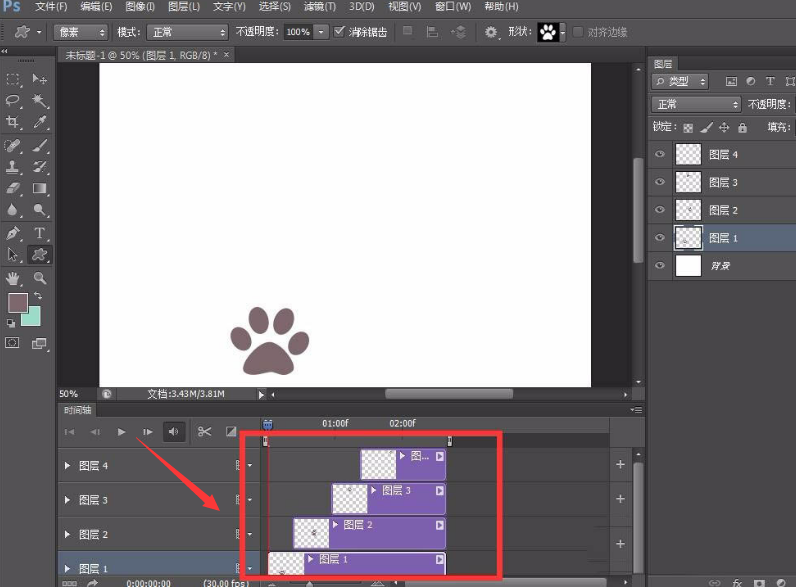The width and height of the screenshot is (796, 588).
Task: Open the 图像(I) menu
Action: coord(140,7)
